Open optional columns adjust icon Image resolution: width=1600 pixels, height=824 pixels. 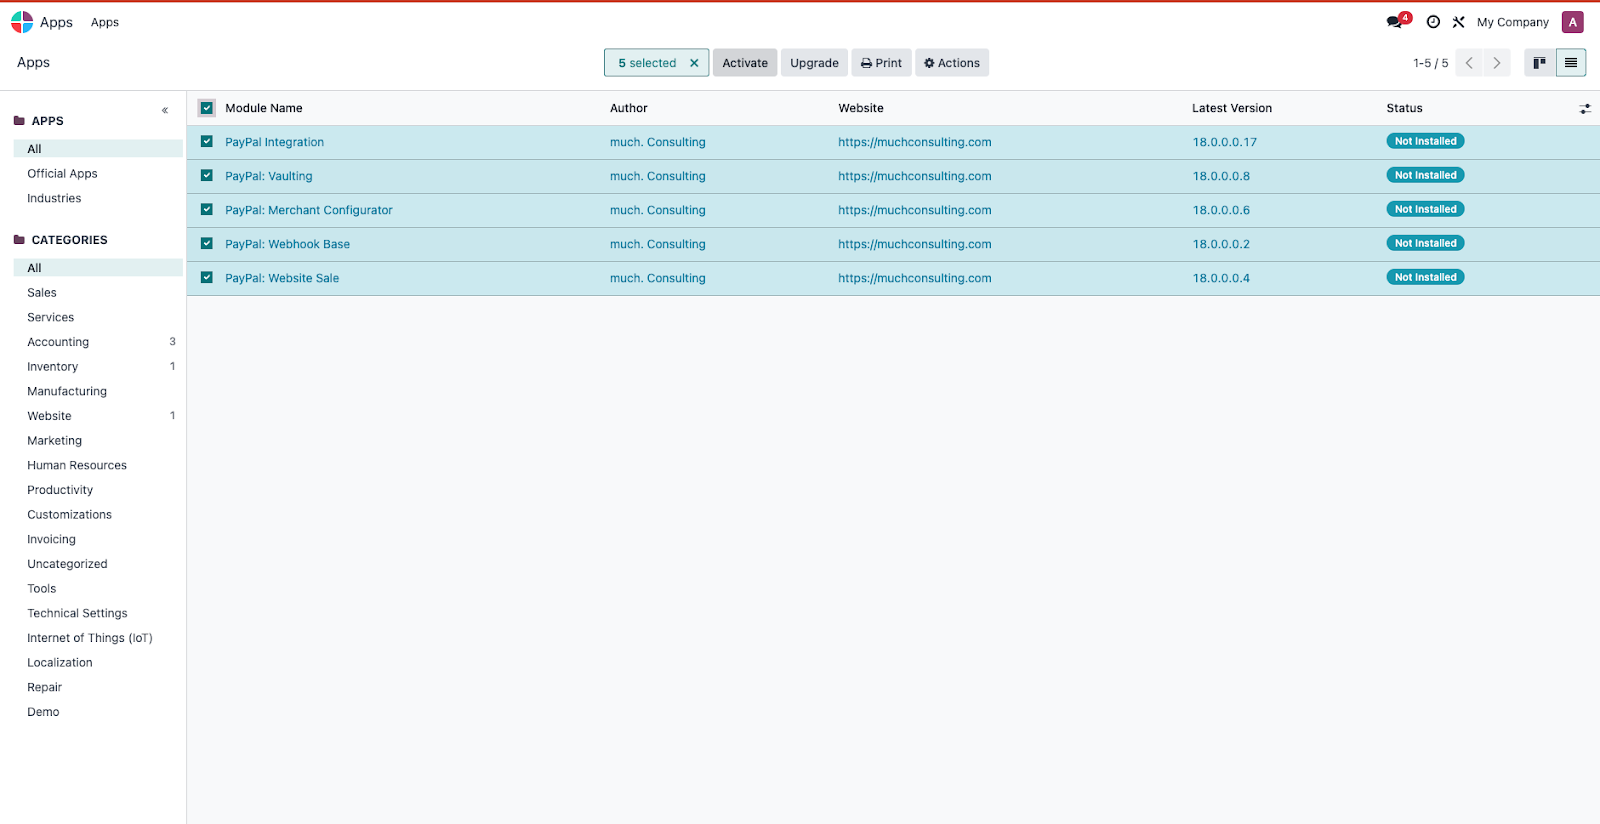coord(1585,108)
